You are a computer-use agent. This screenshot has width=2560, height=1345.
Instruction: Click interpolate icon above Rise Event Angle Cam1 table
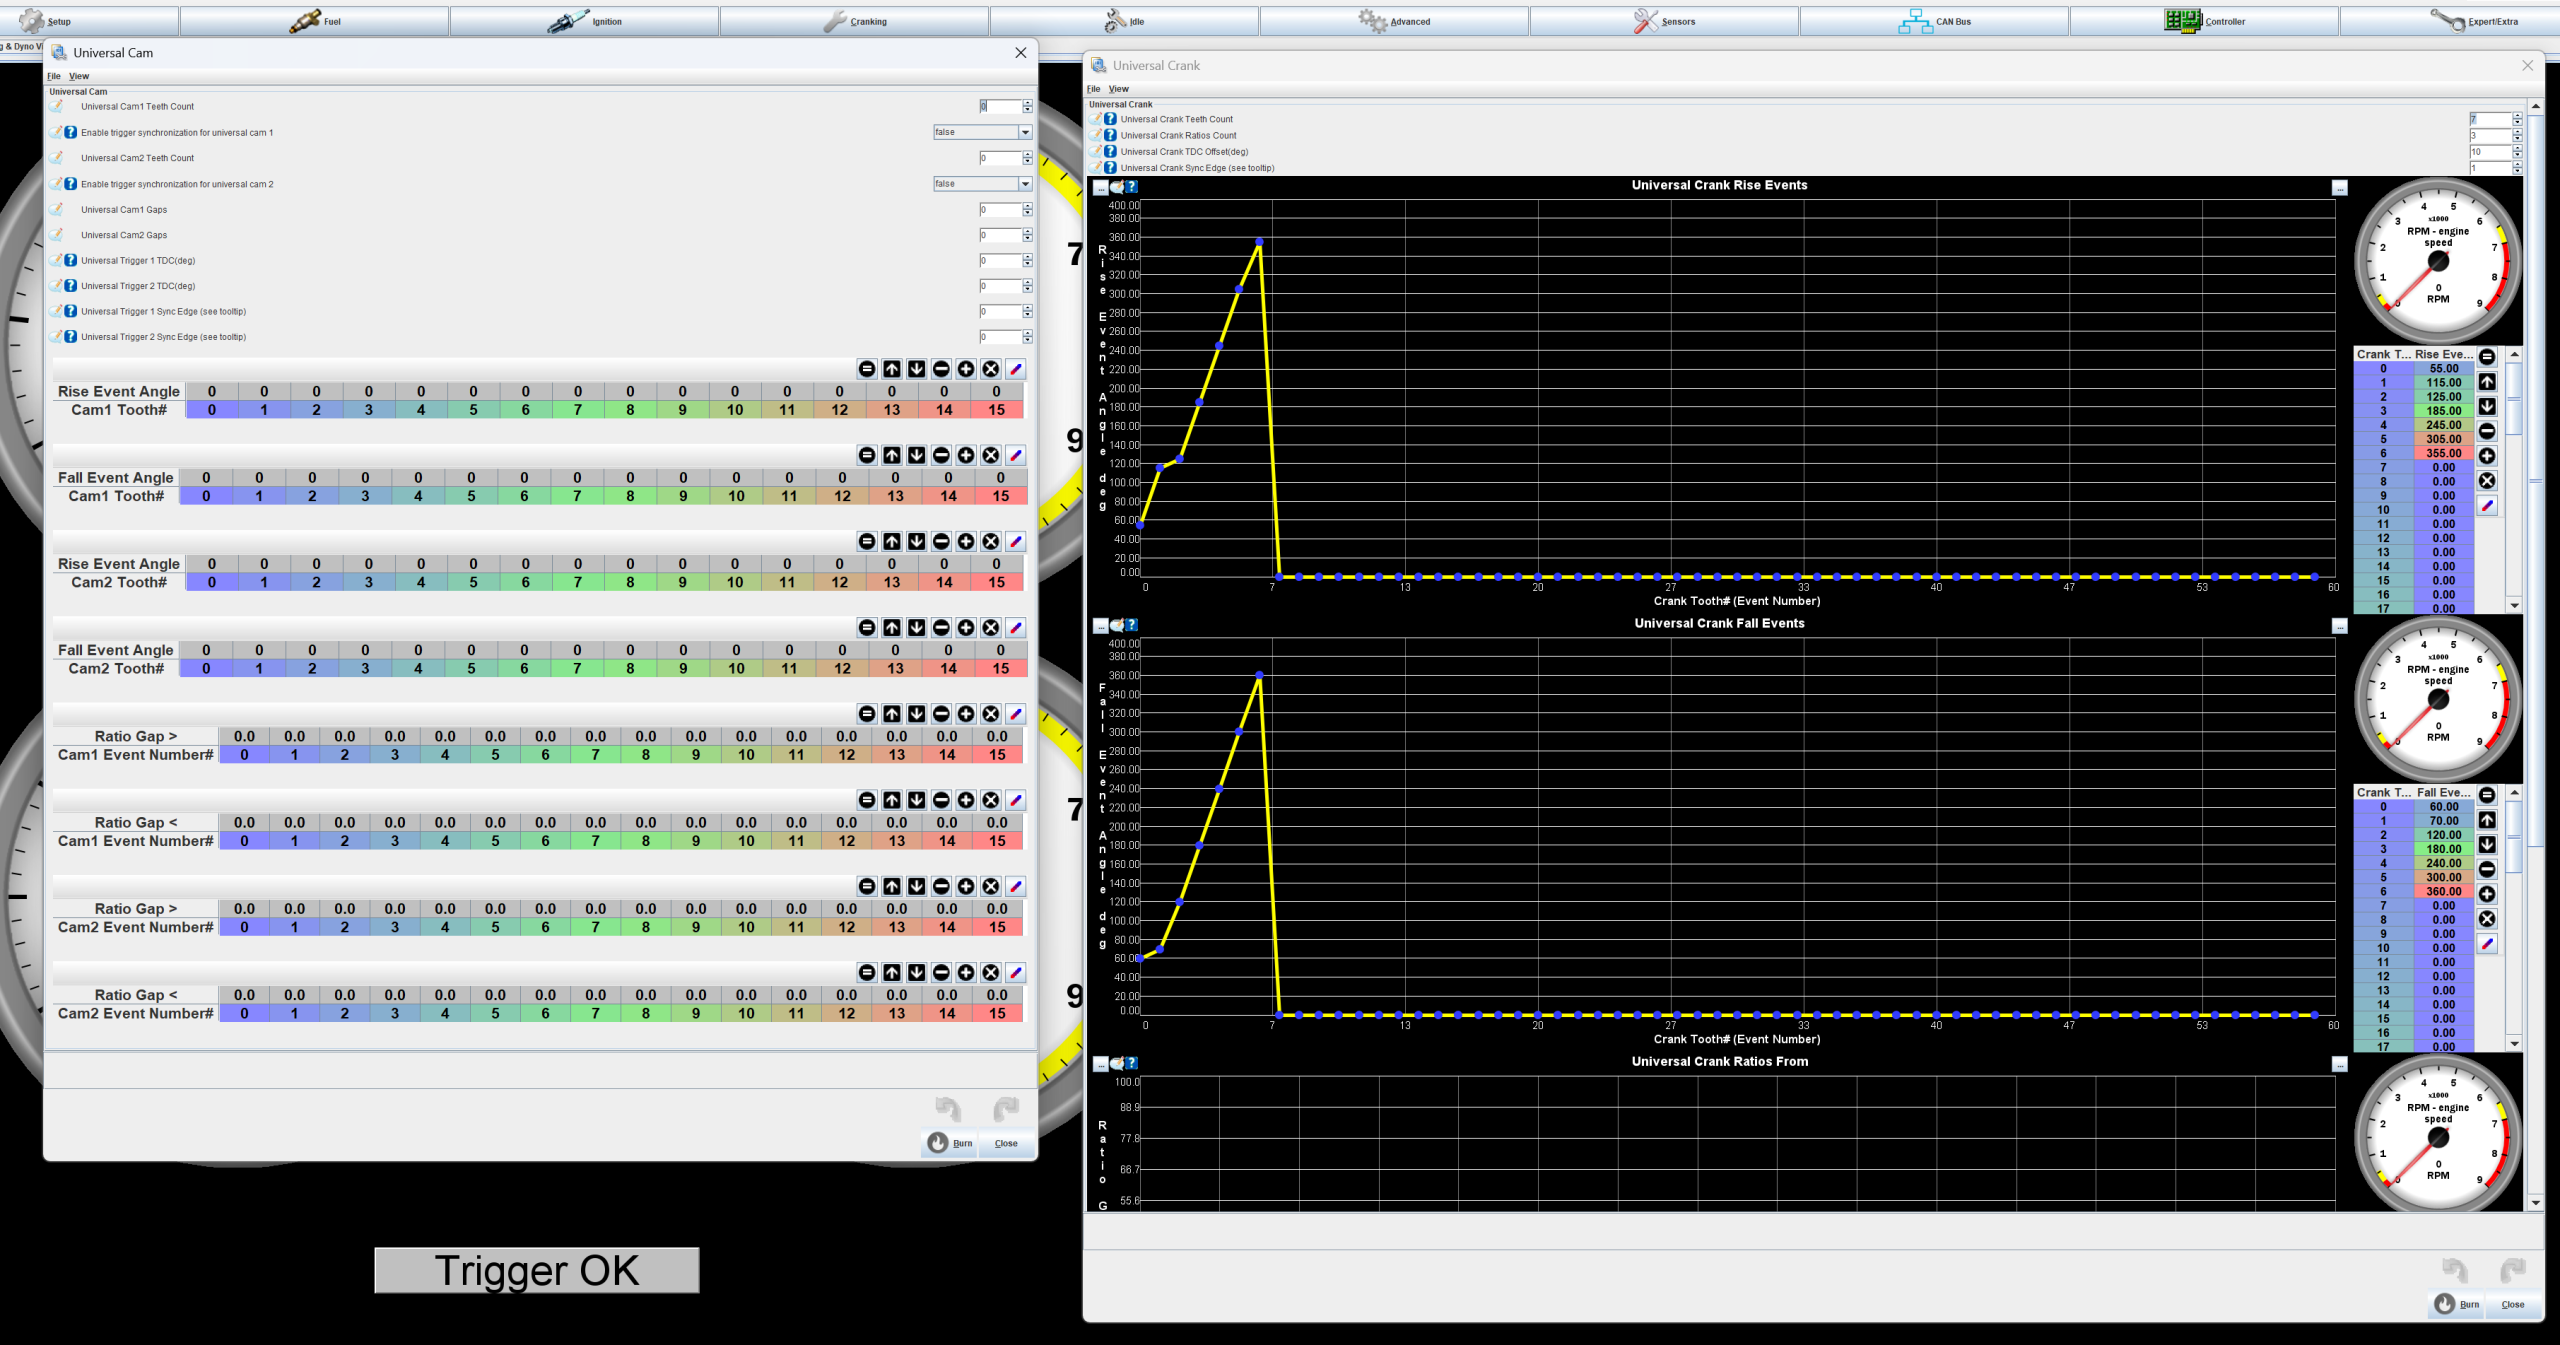click(1015, 369)
